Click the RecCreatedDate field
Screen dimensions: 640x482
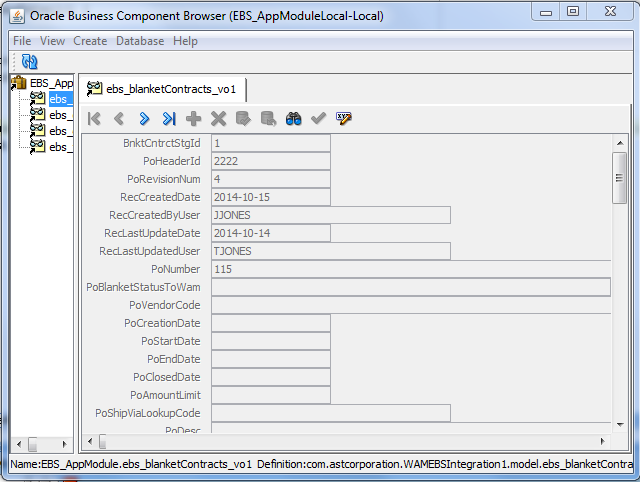tap(271, 197)
